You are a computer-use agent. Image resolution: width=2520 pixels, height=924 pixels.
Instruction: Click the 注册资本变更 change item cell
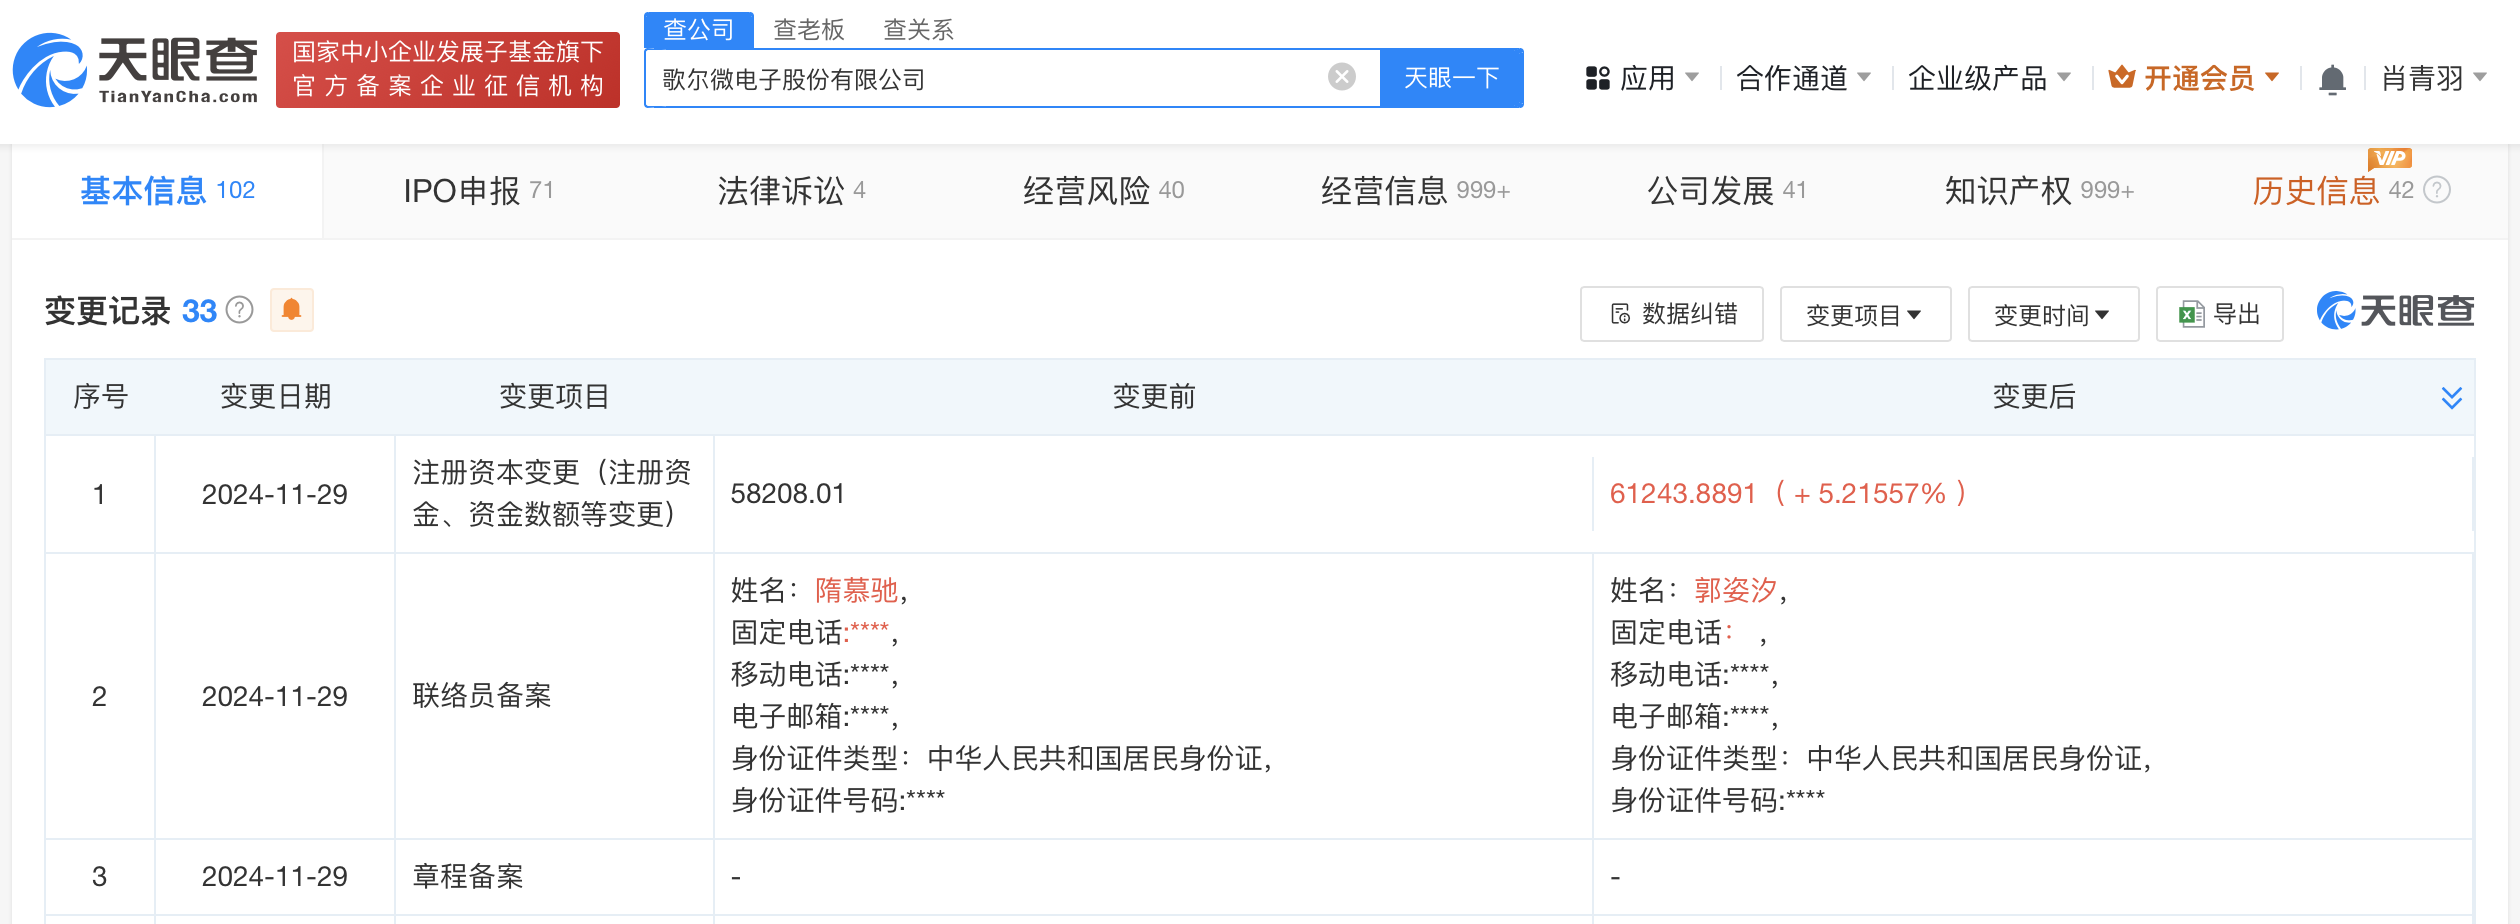[x=552, y=493]
